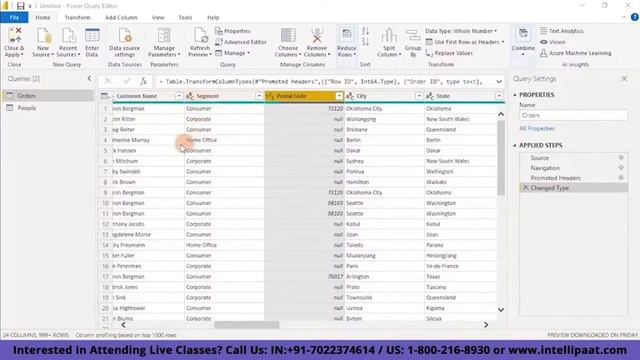Click the Refresh Preview icon
Screen dimensions: 640x360
pyautogui.click(x=200, y=36)
